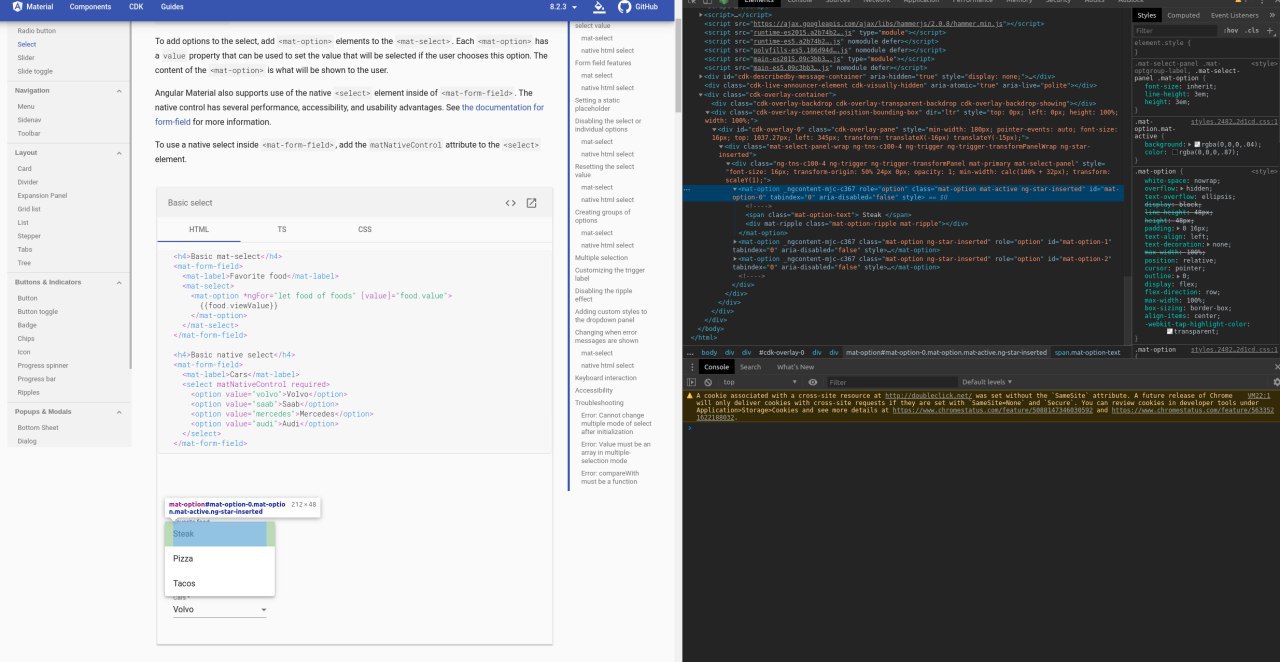Open the Cars native select showing Volvo
Image resolution: width=1280 pixels, height=662 pixels.
tap(220, 608)
